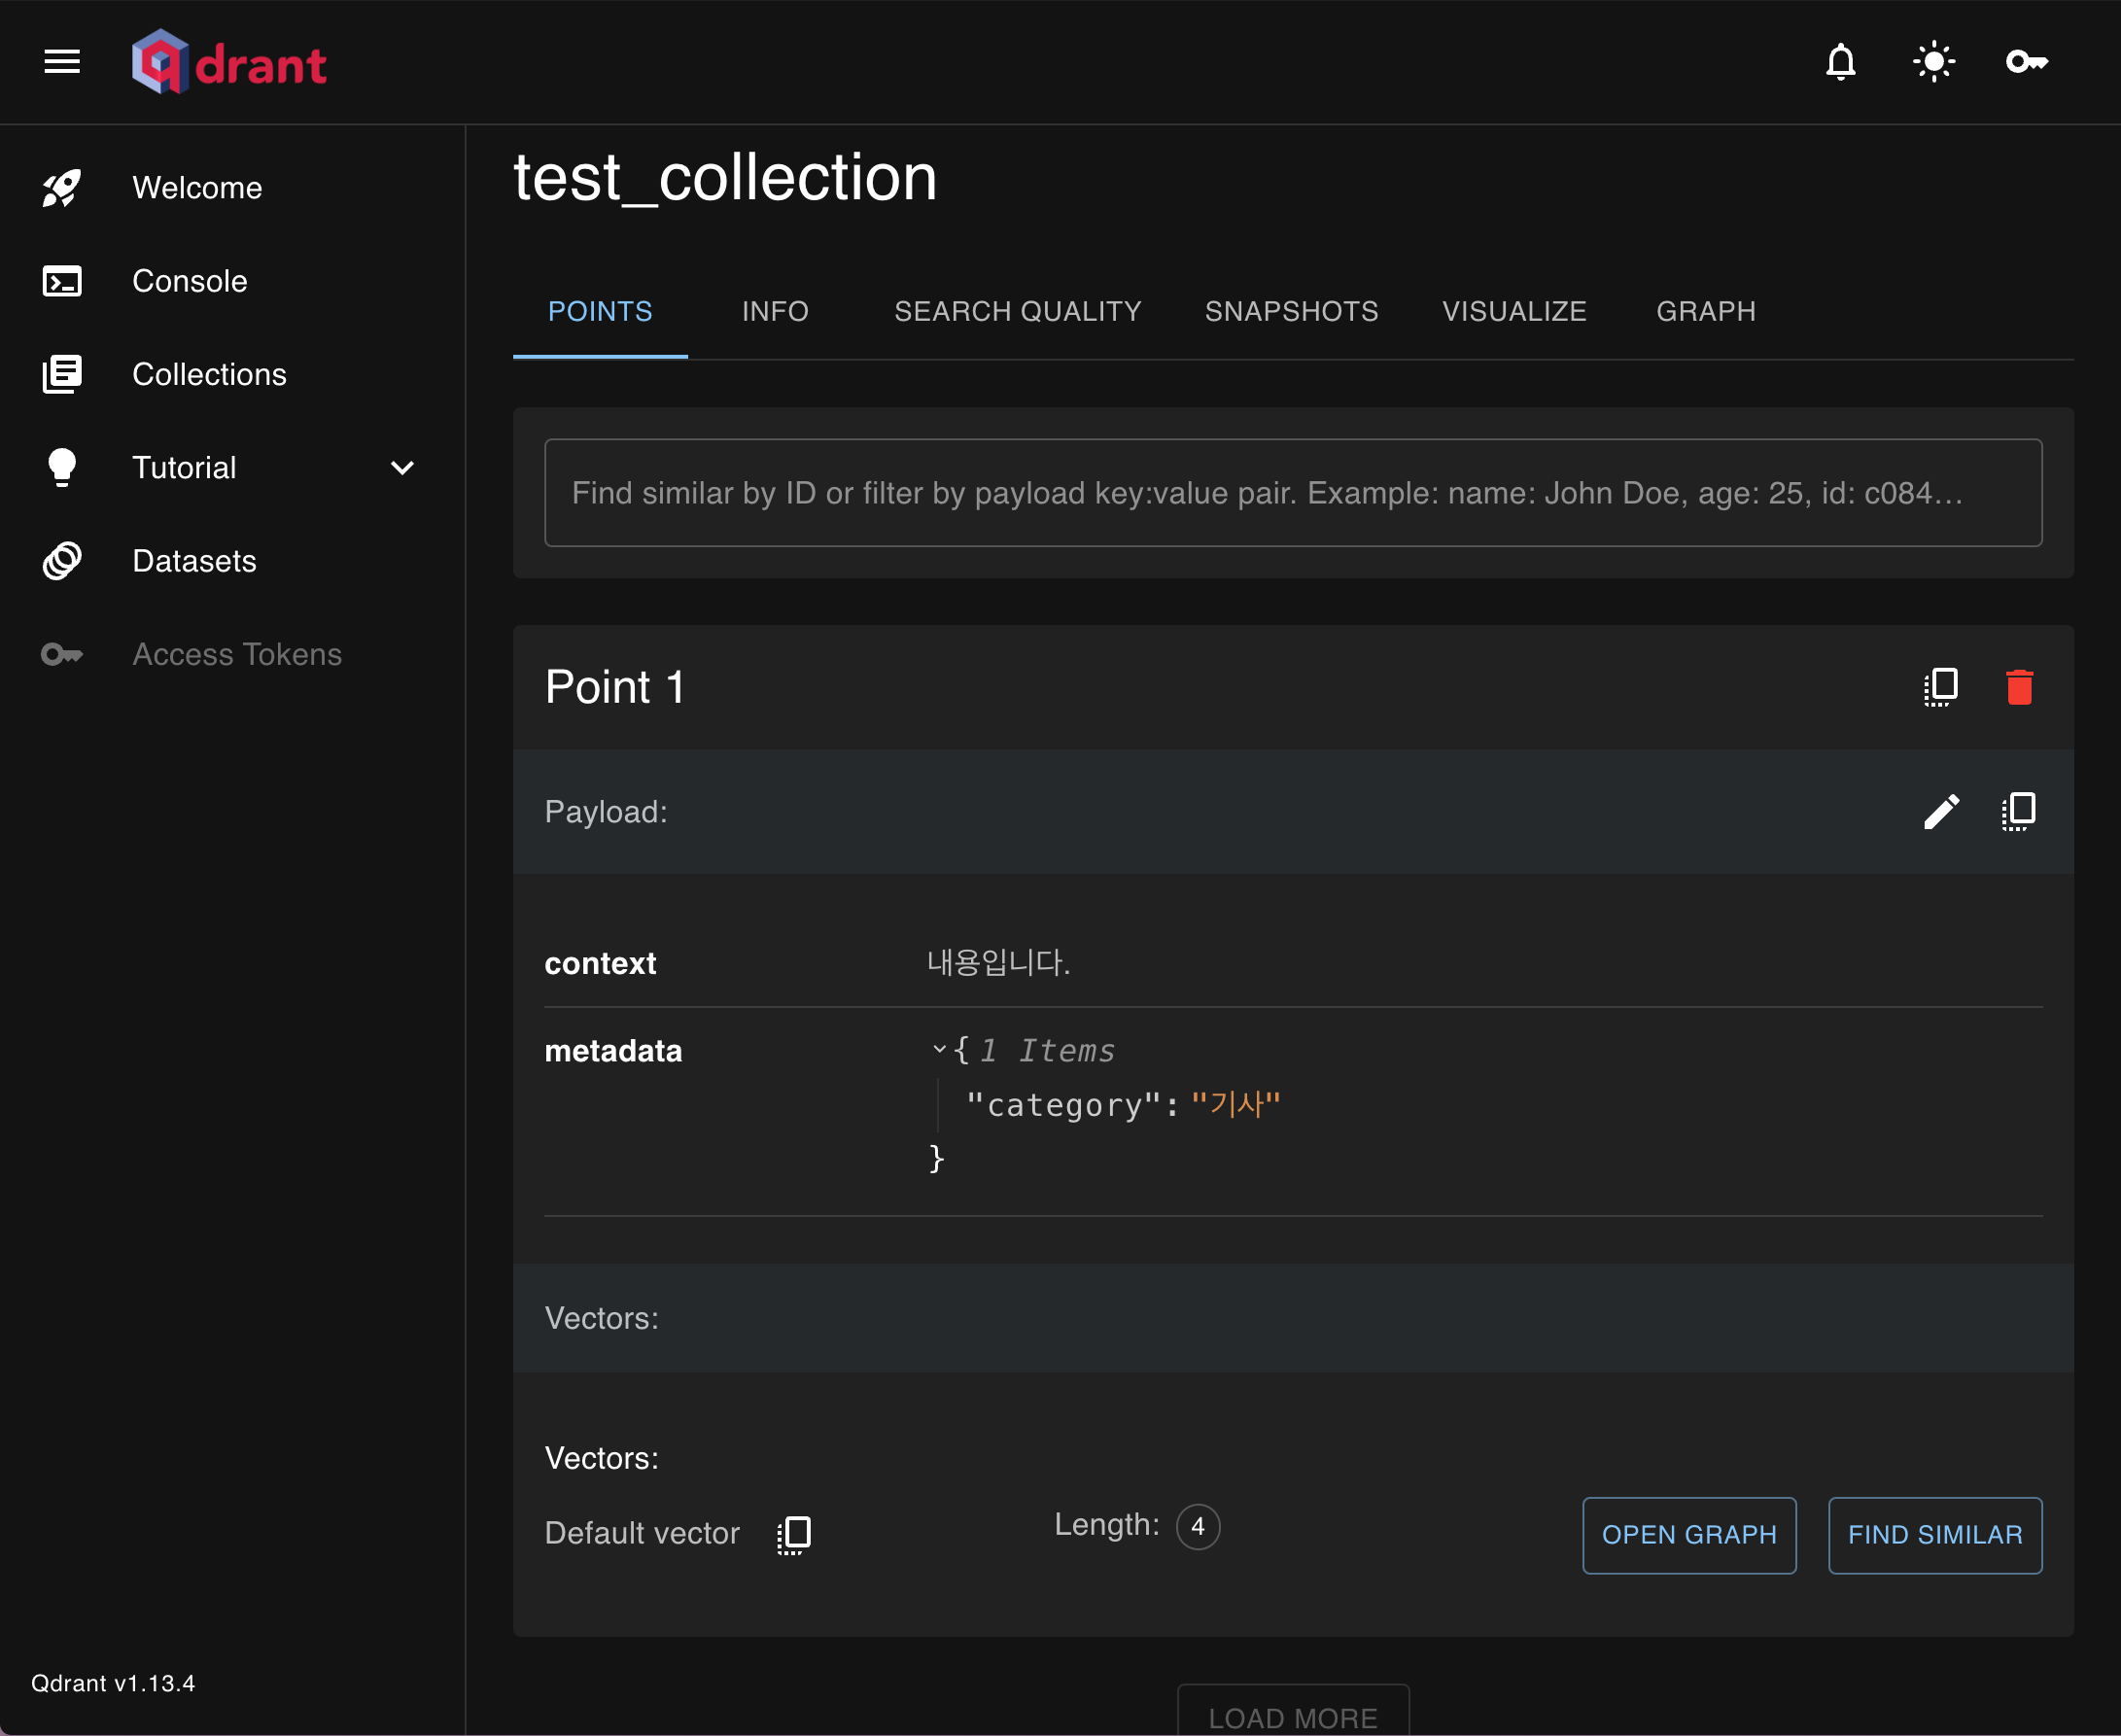Click the notification bell icon
The width and height of the screenshot is (2121, 1736).
pos(1841,61)
